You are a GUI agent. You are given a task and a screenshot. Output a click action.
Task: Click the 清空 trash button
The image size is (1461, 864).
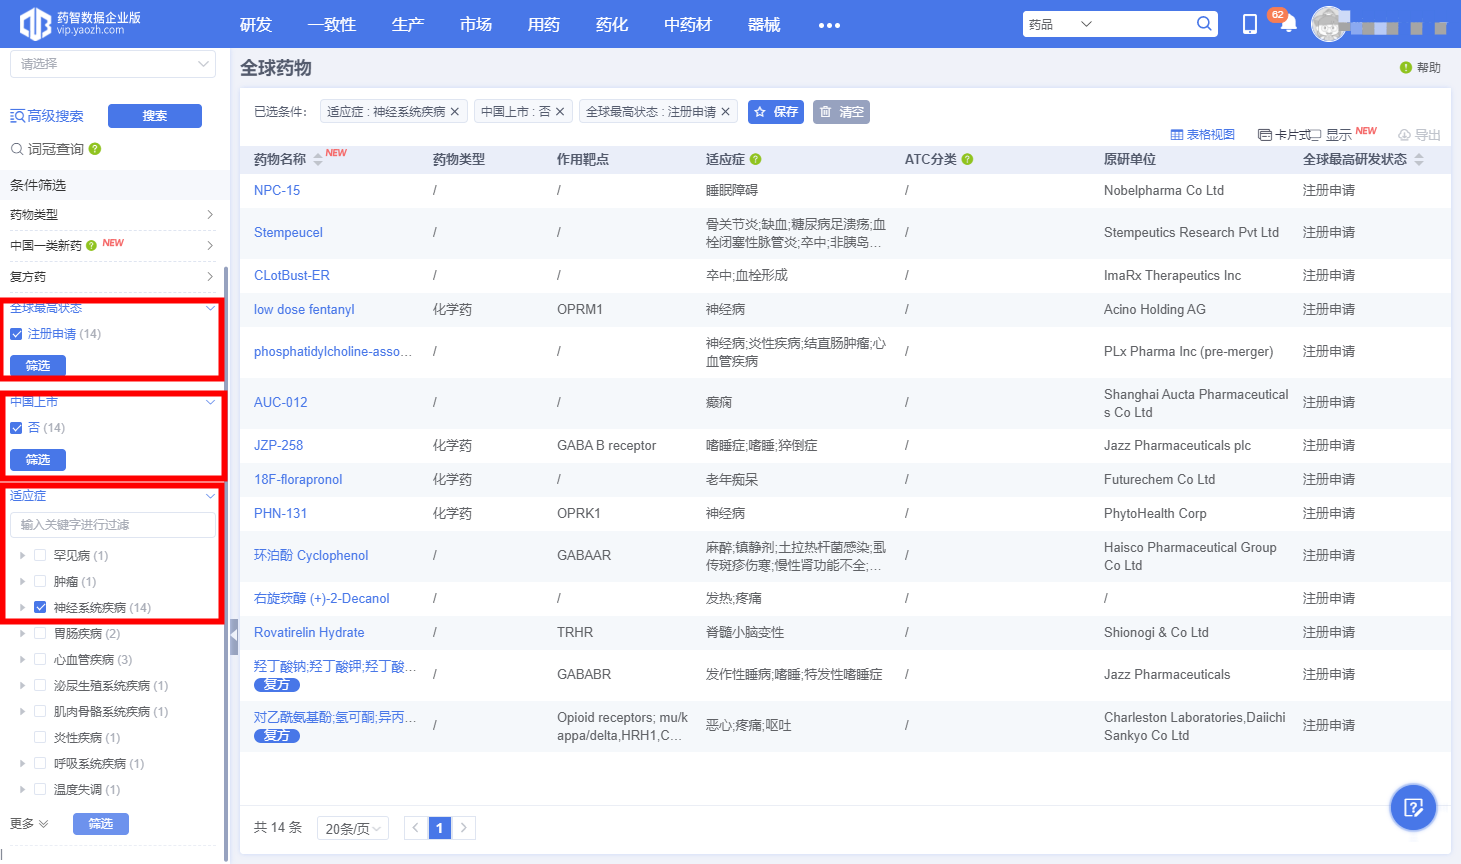tap(841, 112)
